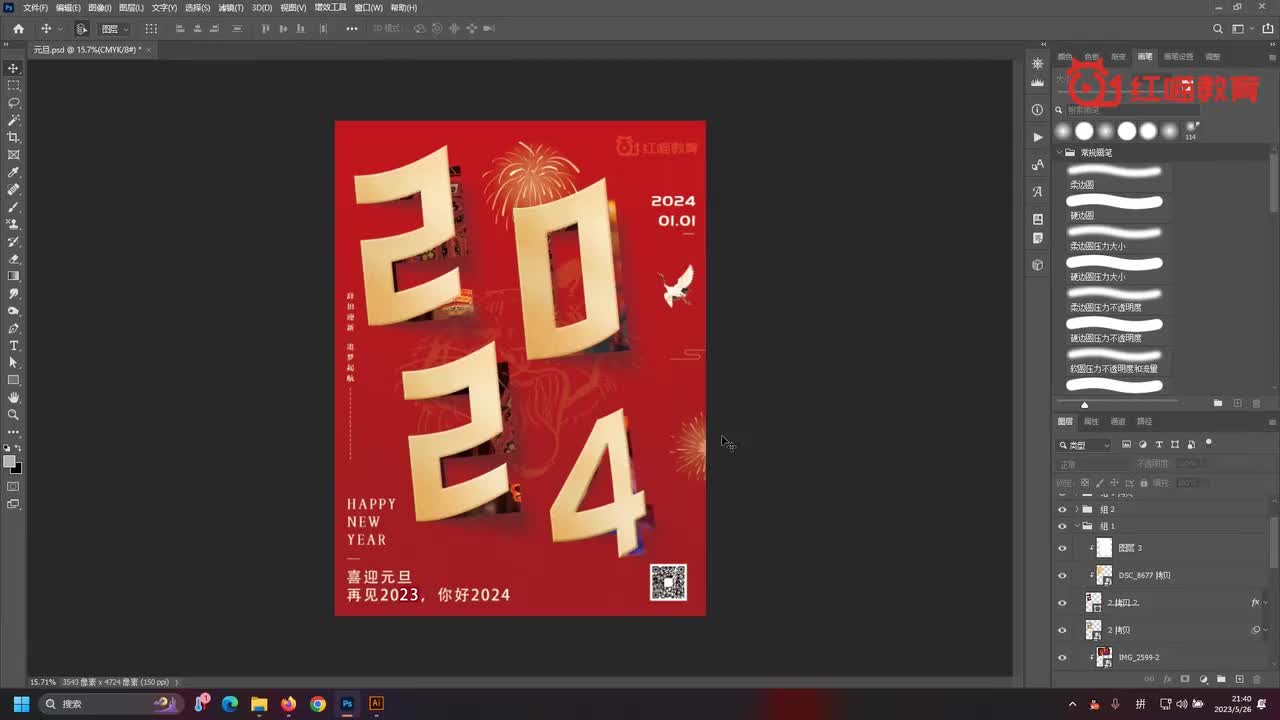This screenshot has width=1280, height=720.
Task: Open the 文件(F) menu
Action: (x=35, y=7)
